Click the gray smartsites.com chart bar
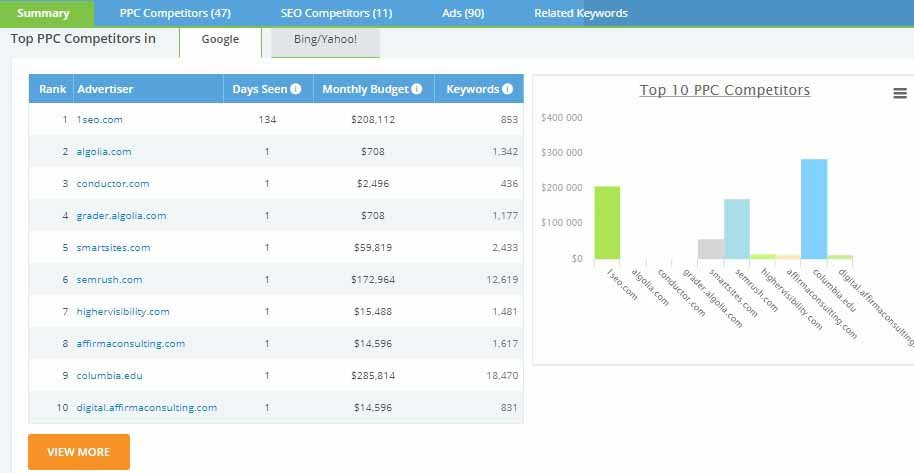This screenshot has width=914, height=473. tap(711, 249)
